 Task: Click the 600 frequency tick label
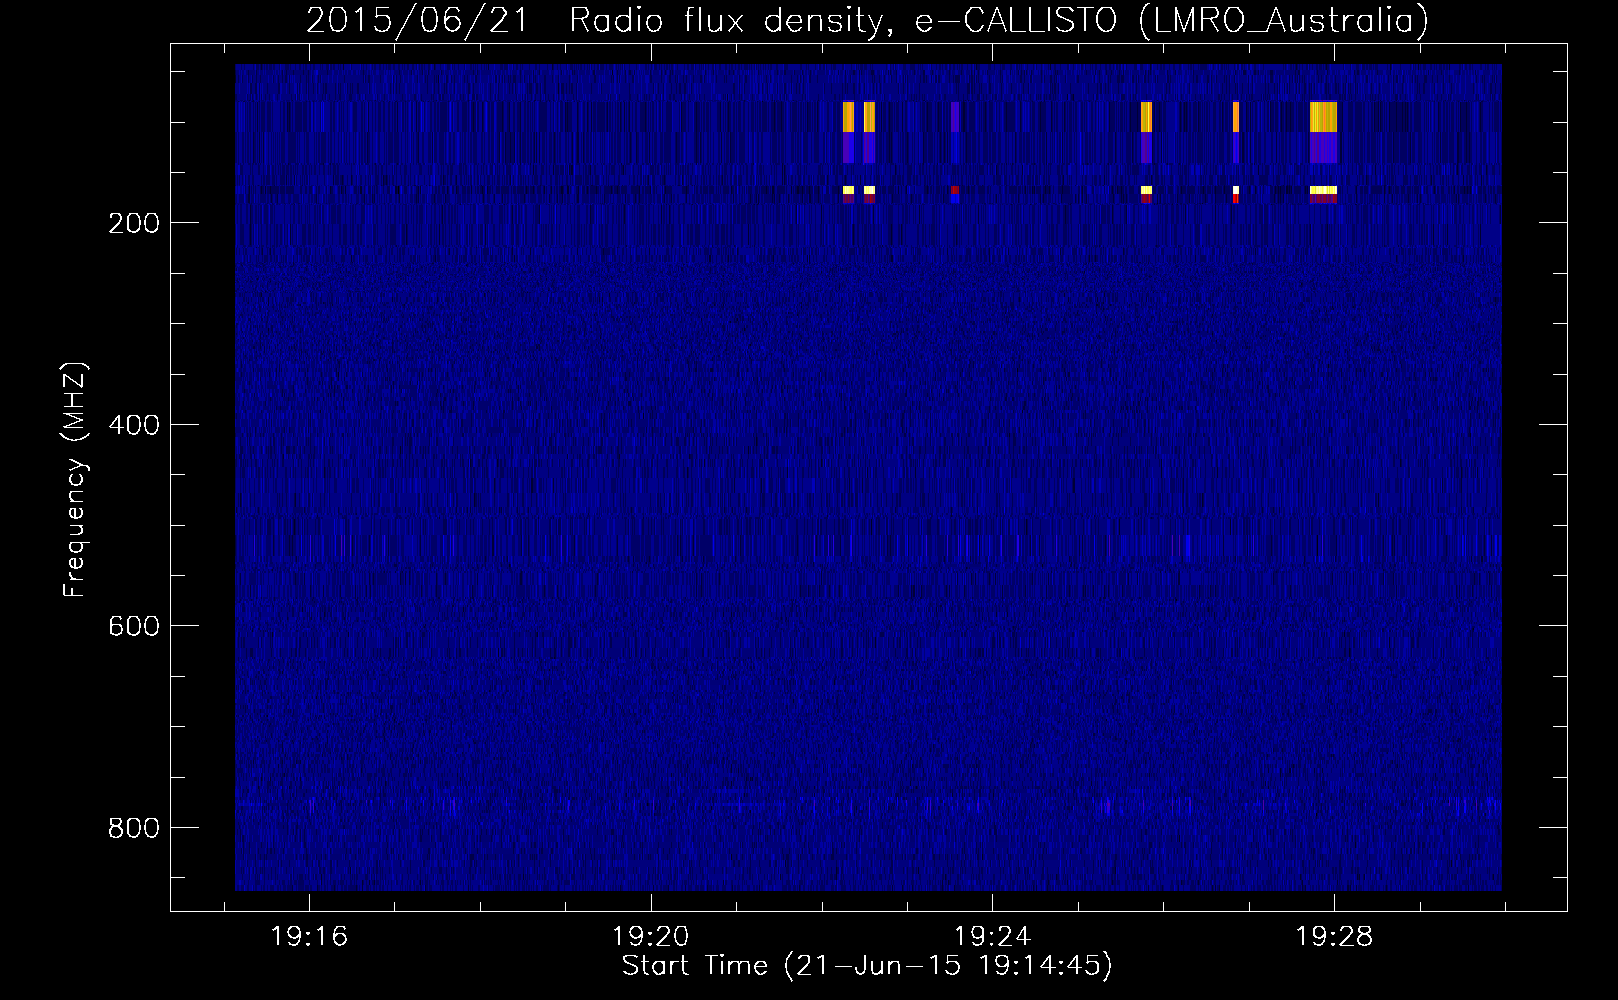pyautogui.click(x=134, y=626)
